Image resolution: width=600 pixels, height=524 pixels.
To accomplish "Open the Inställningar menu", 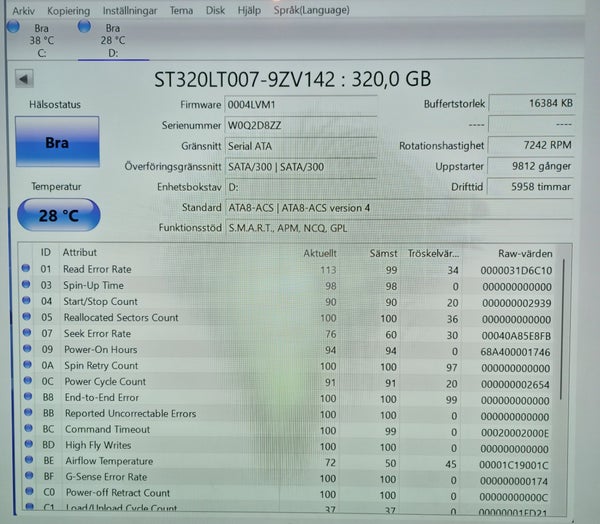I will [x=130, y=11].
